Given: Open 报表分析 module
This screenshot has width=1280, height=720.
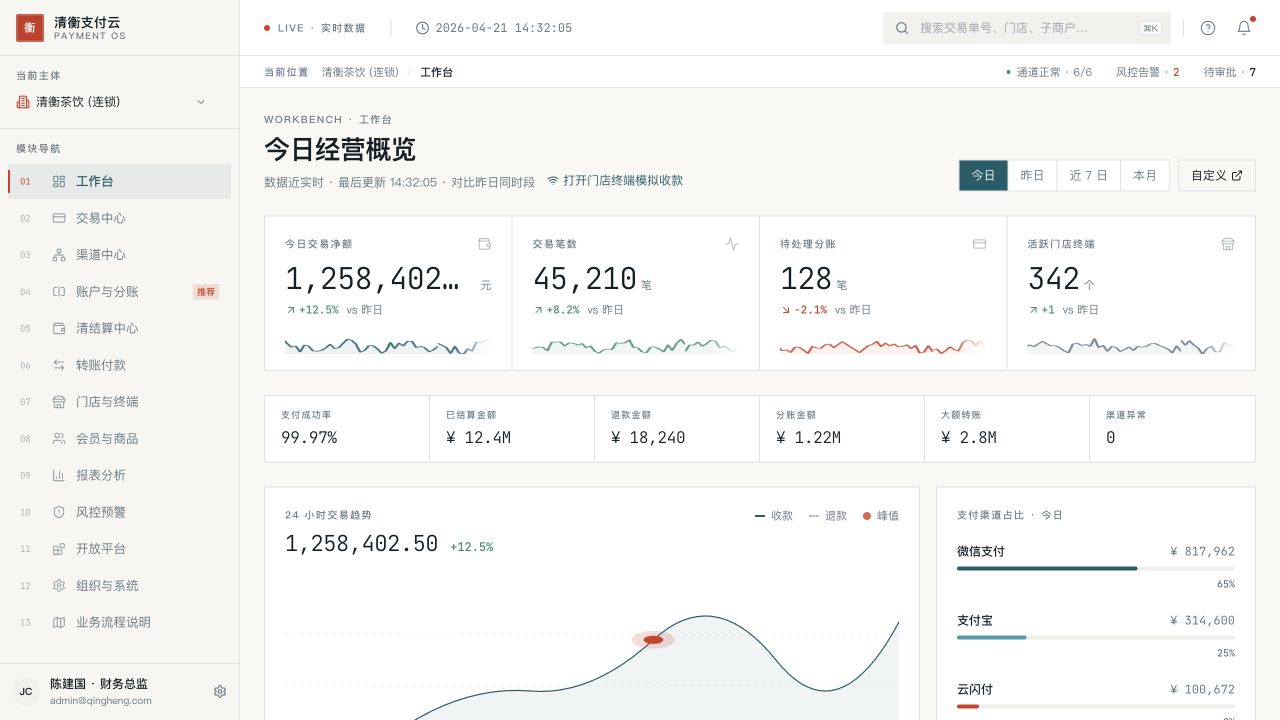Looking at the screenshot, I should click(x=119, y=475).
